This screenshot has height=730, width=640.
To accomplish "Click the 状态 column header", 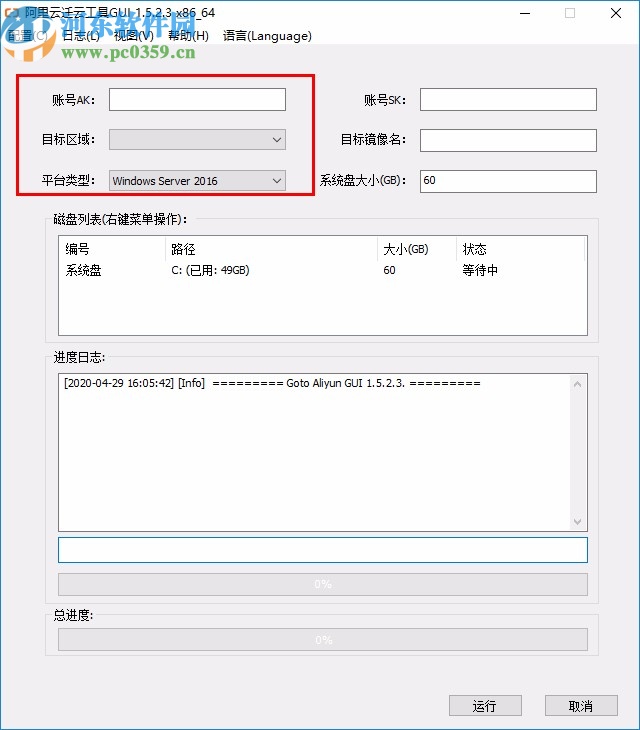I will [520, 249].
